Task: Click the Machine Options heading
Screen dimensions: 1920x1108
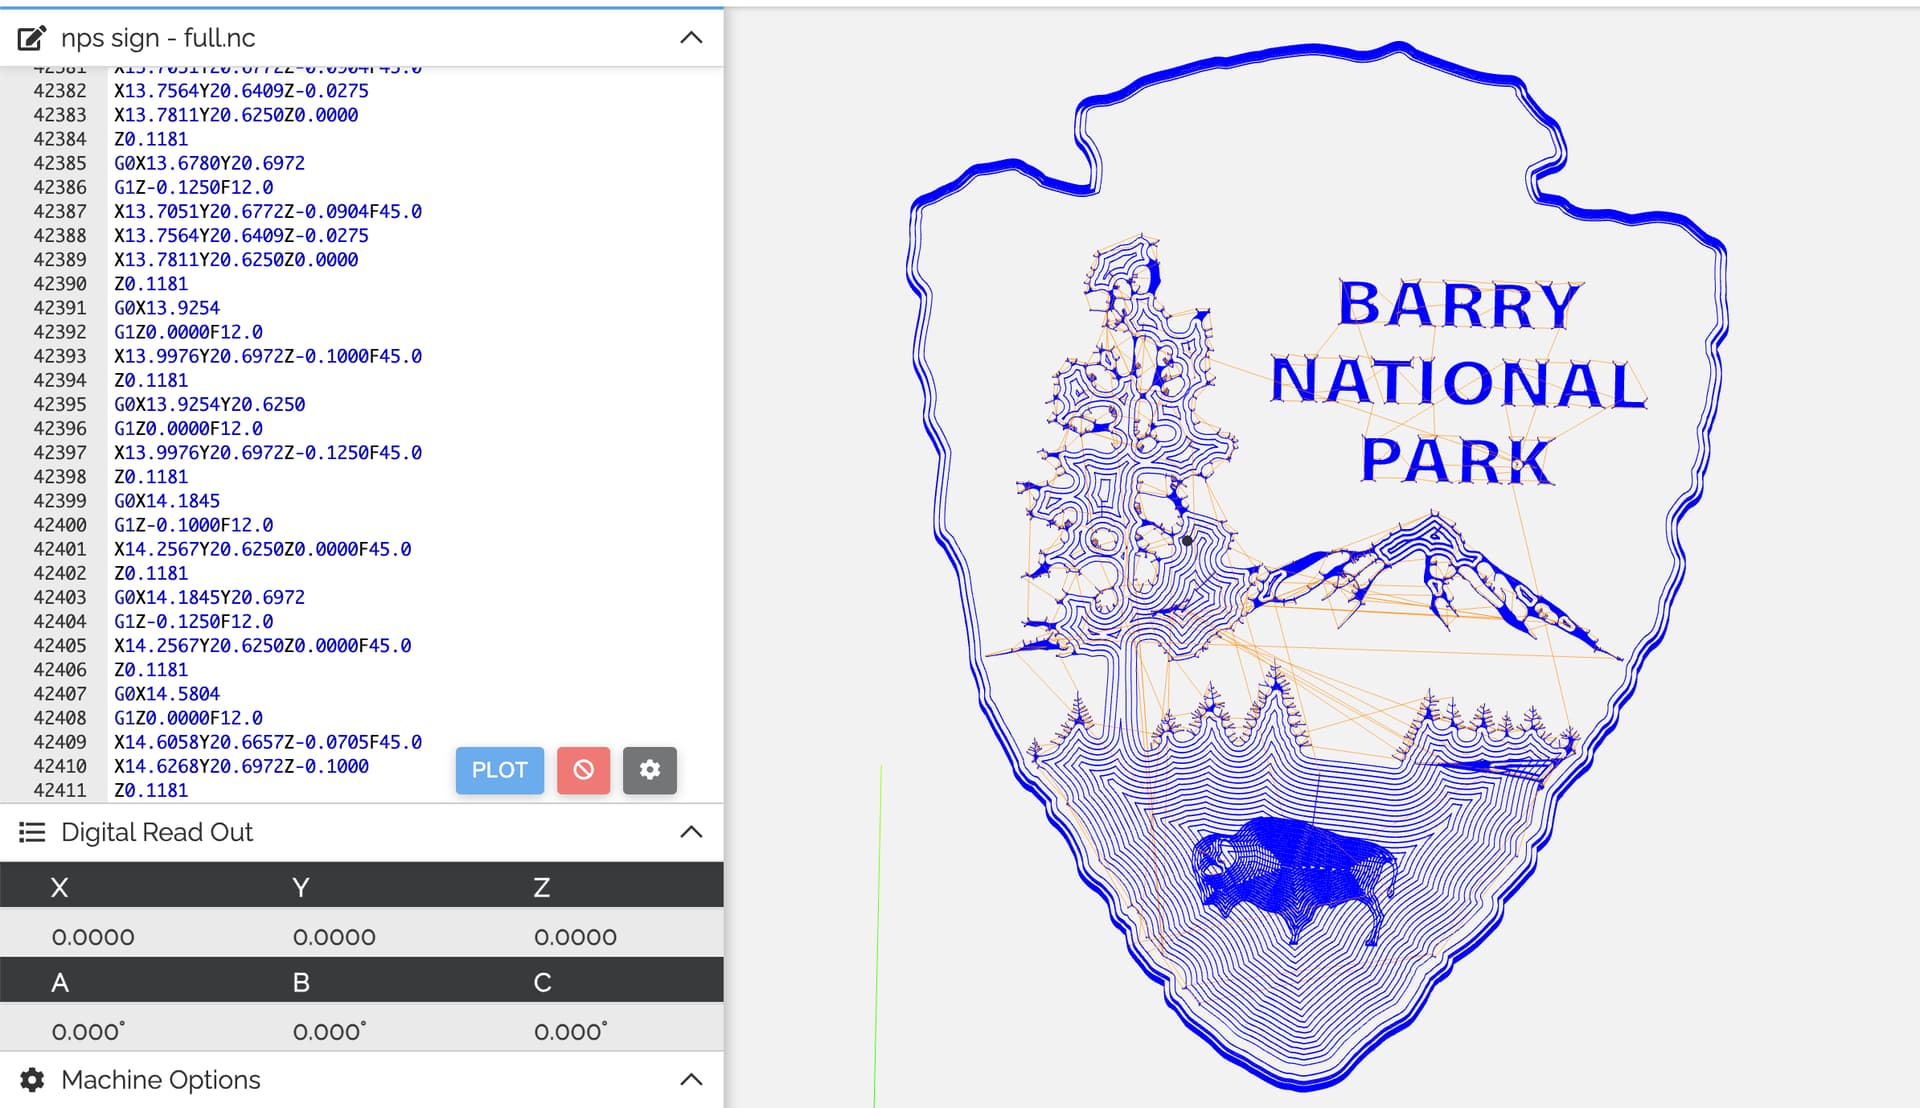Action: (161, 1080)
